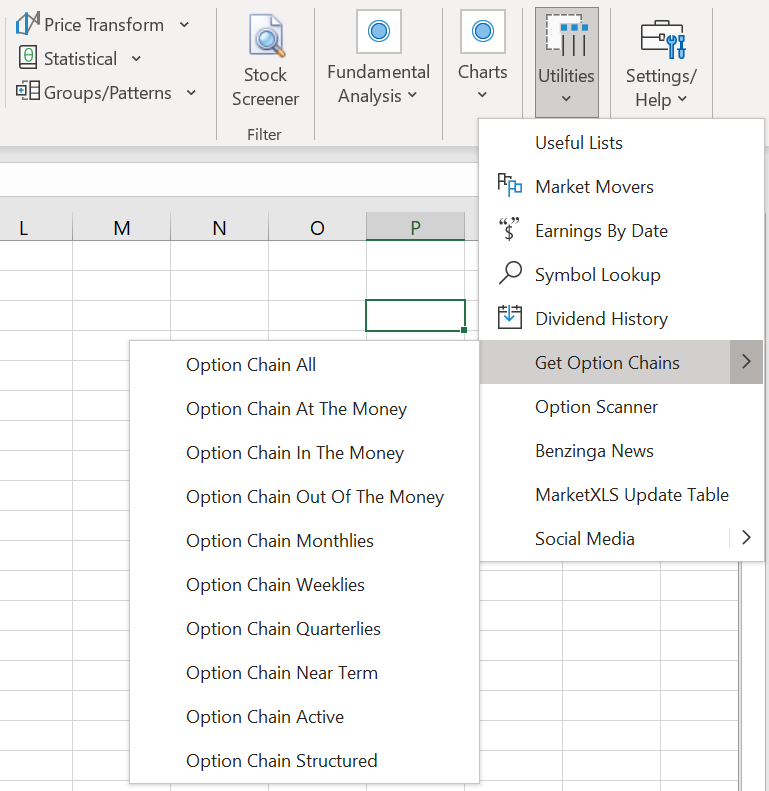Screen dimensions: 769x791
Task: Click the Settings/Help label
Action: point(661,88)
